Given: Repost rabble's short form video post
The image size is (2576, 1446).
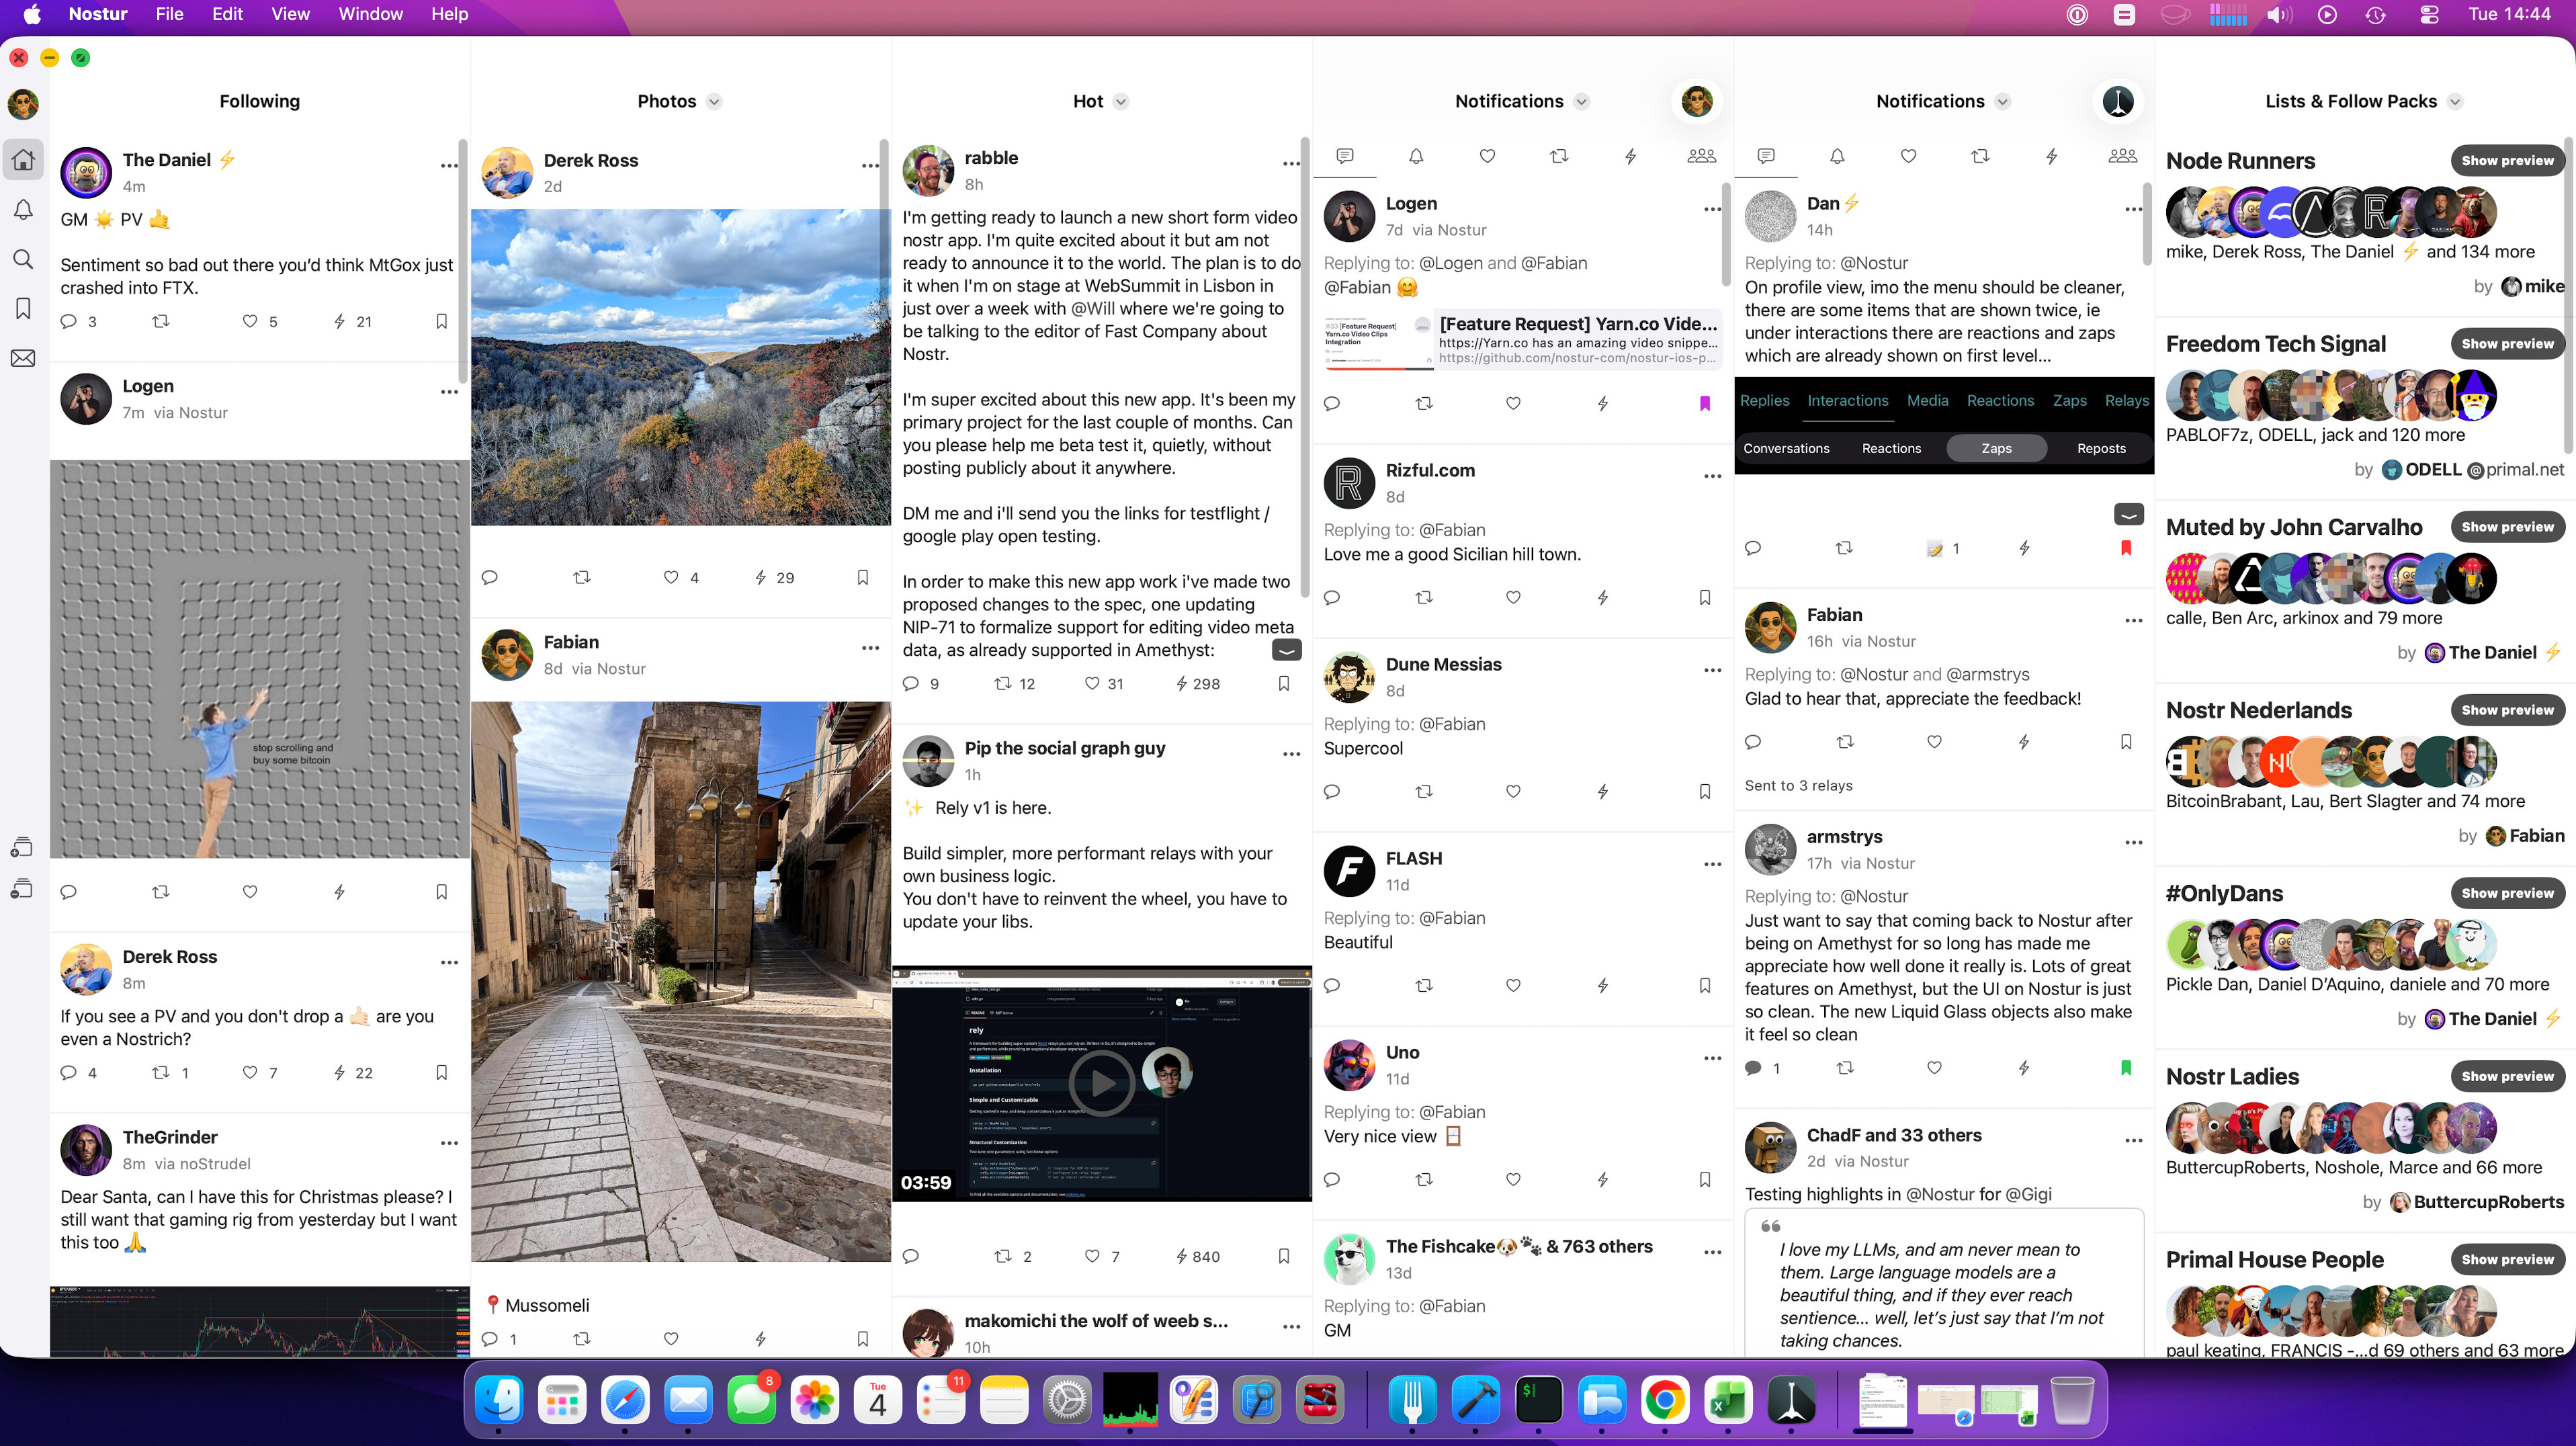Looking at the screenshot, I should [1003, 684].
